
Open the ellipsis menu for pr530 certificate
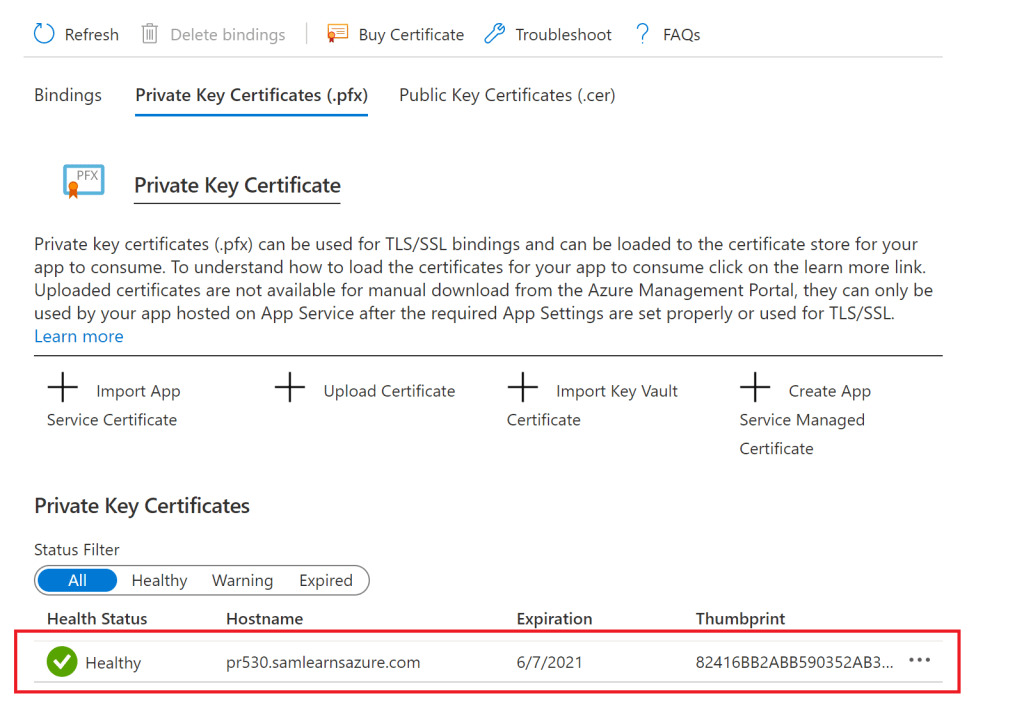click(919, 661)
